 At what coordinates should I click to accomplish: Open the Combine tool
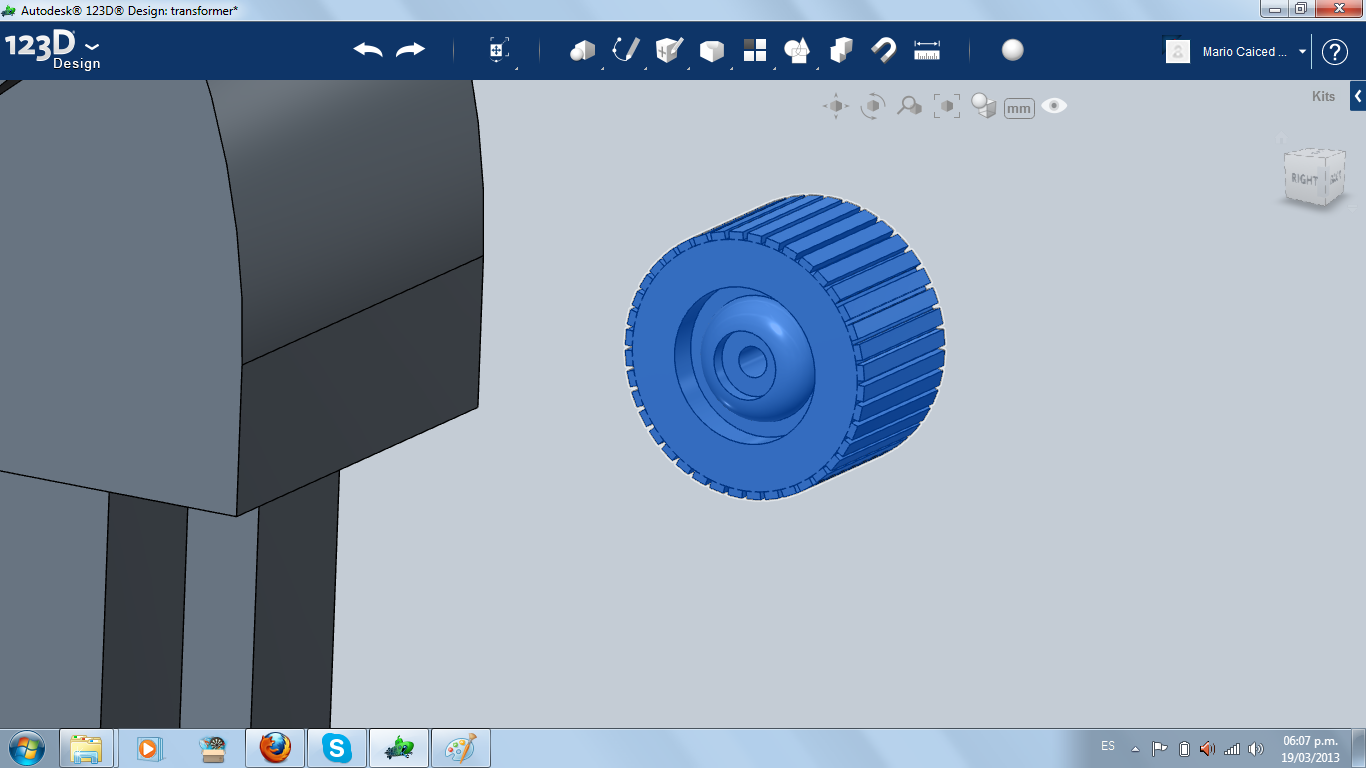point(841,50)
